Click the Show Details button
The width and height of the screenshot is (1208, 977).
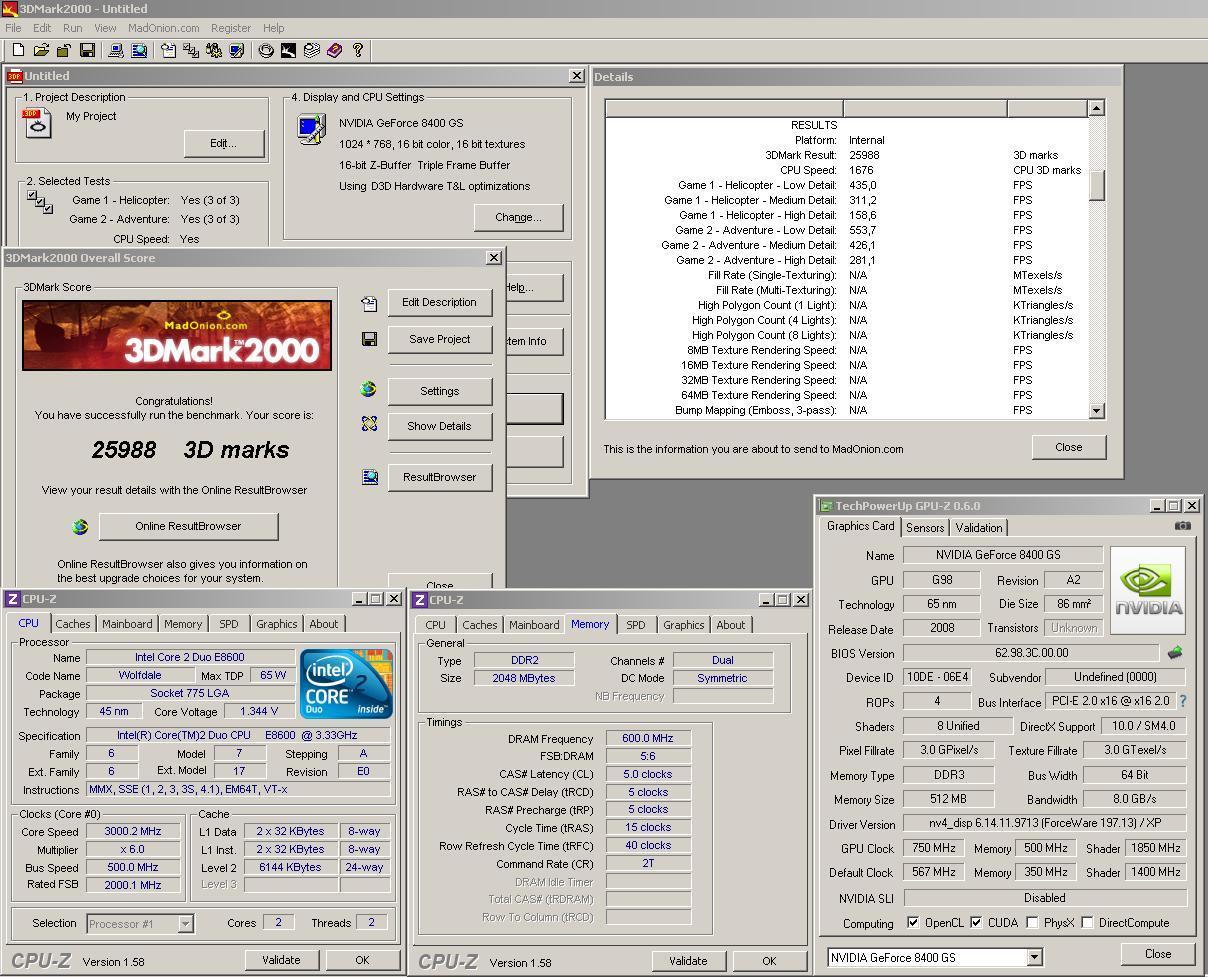tap(440, 426)
